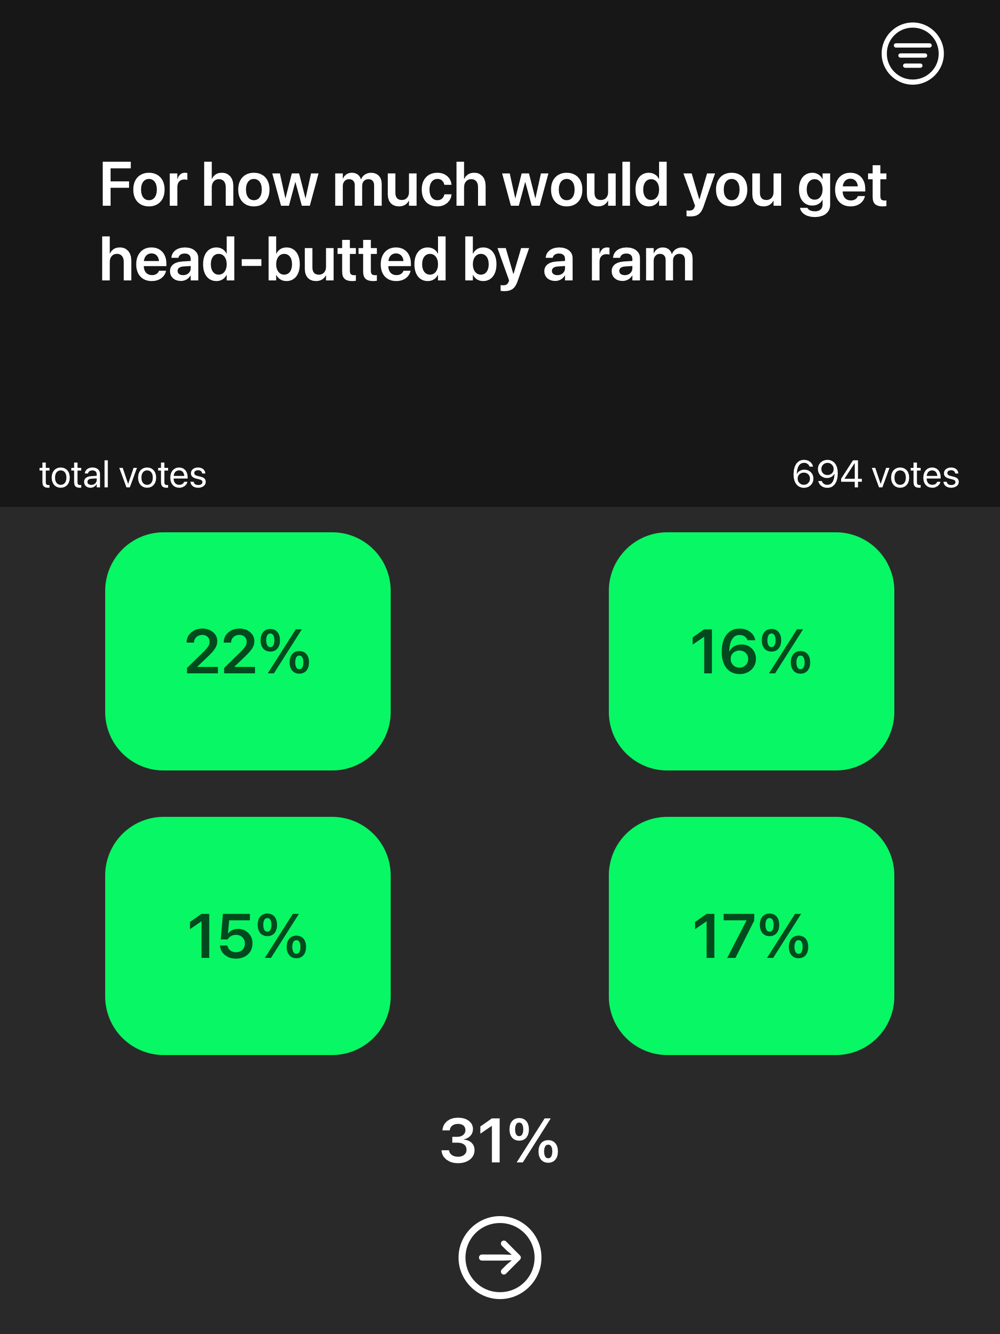Screen dimensions: 1000x1334
Task: Click the ram head-butt question title
Action: 493,223
